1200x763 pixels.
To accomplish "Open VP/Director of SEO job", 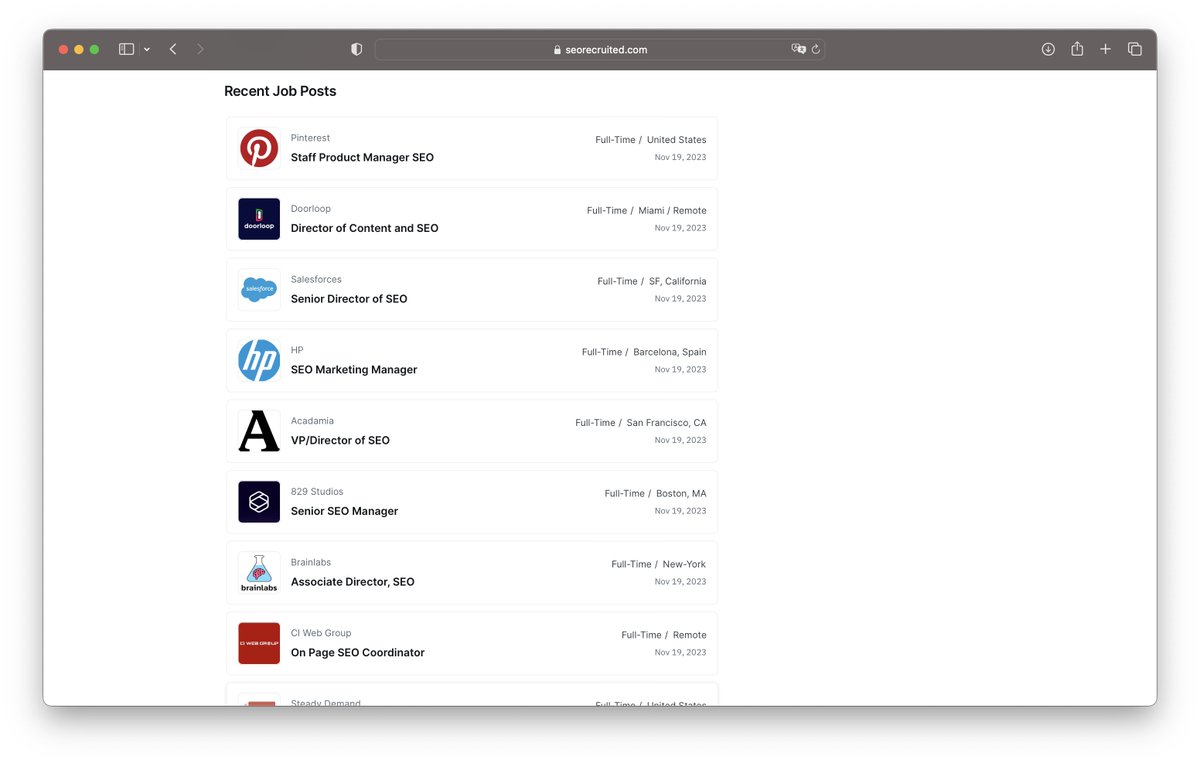I will click(340, 440).
